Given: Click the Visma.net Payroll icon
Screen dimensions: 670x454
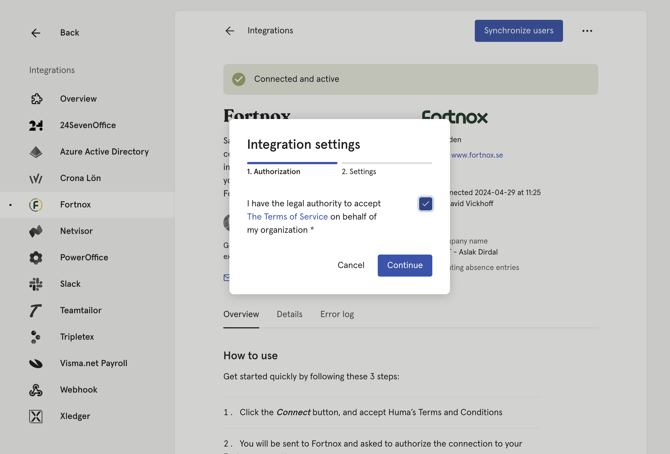Looking at the screenshot, I should tap(36, 363).
